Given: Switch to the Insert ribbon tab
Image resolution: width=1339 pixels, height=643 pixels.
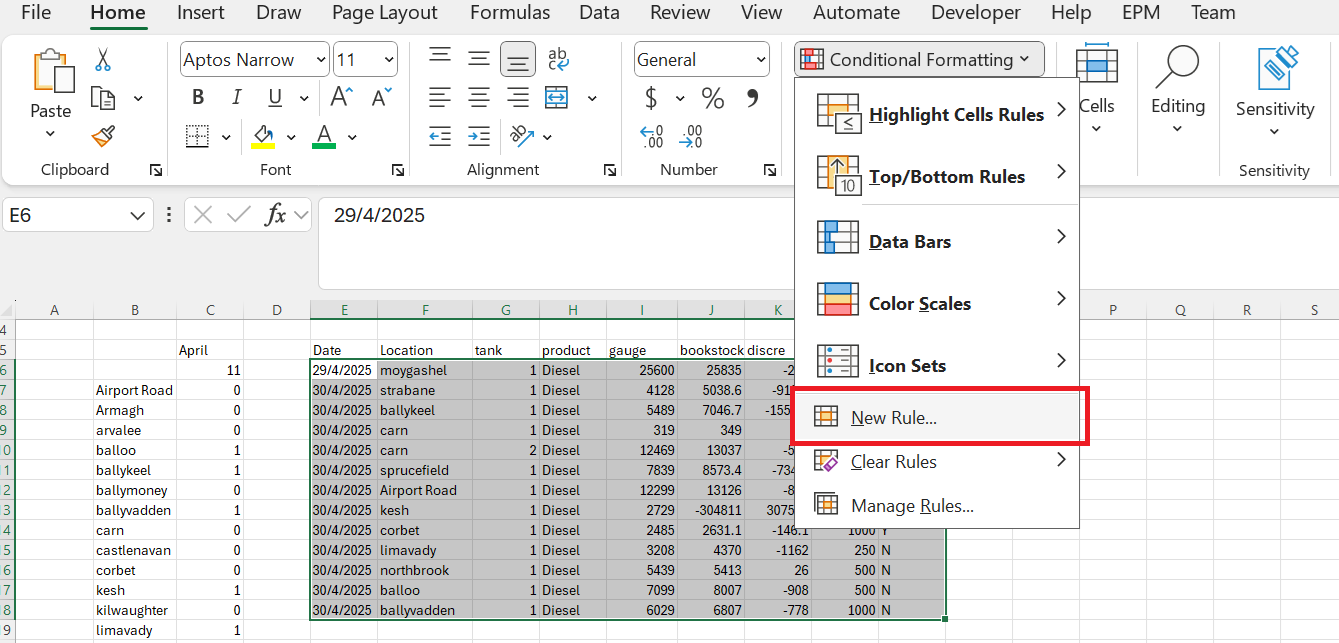Looking at the screenshot, I should (200, 13).
